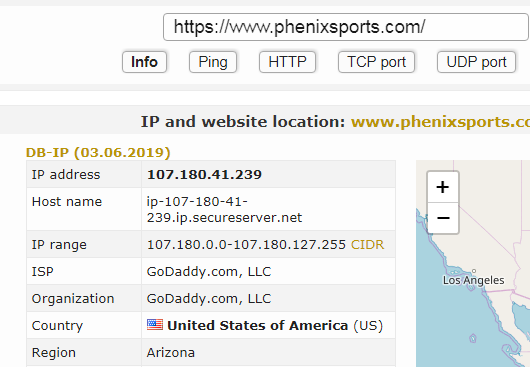The width and height of the screenshot is (530, 367).
Task: Choose the TCP port check
Action: (376, 62)
